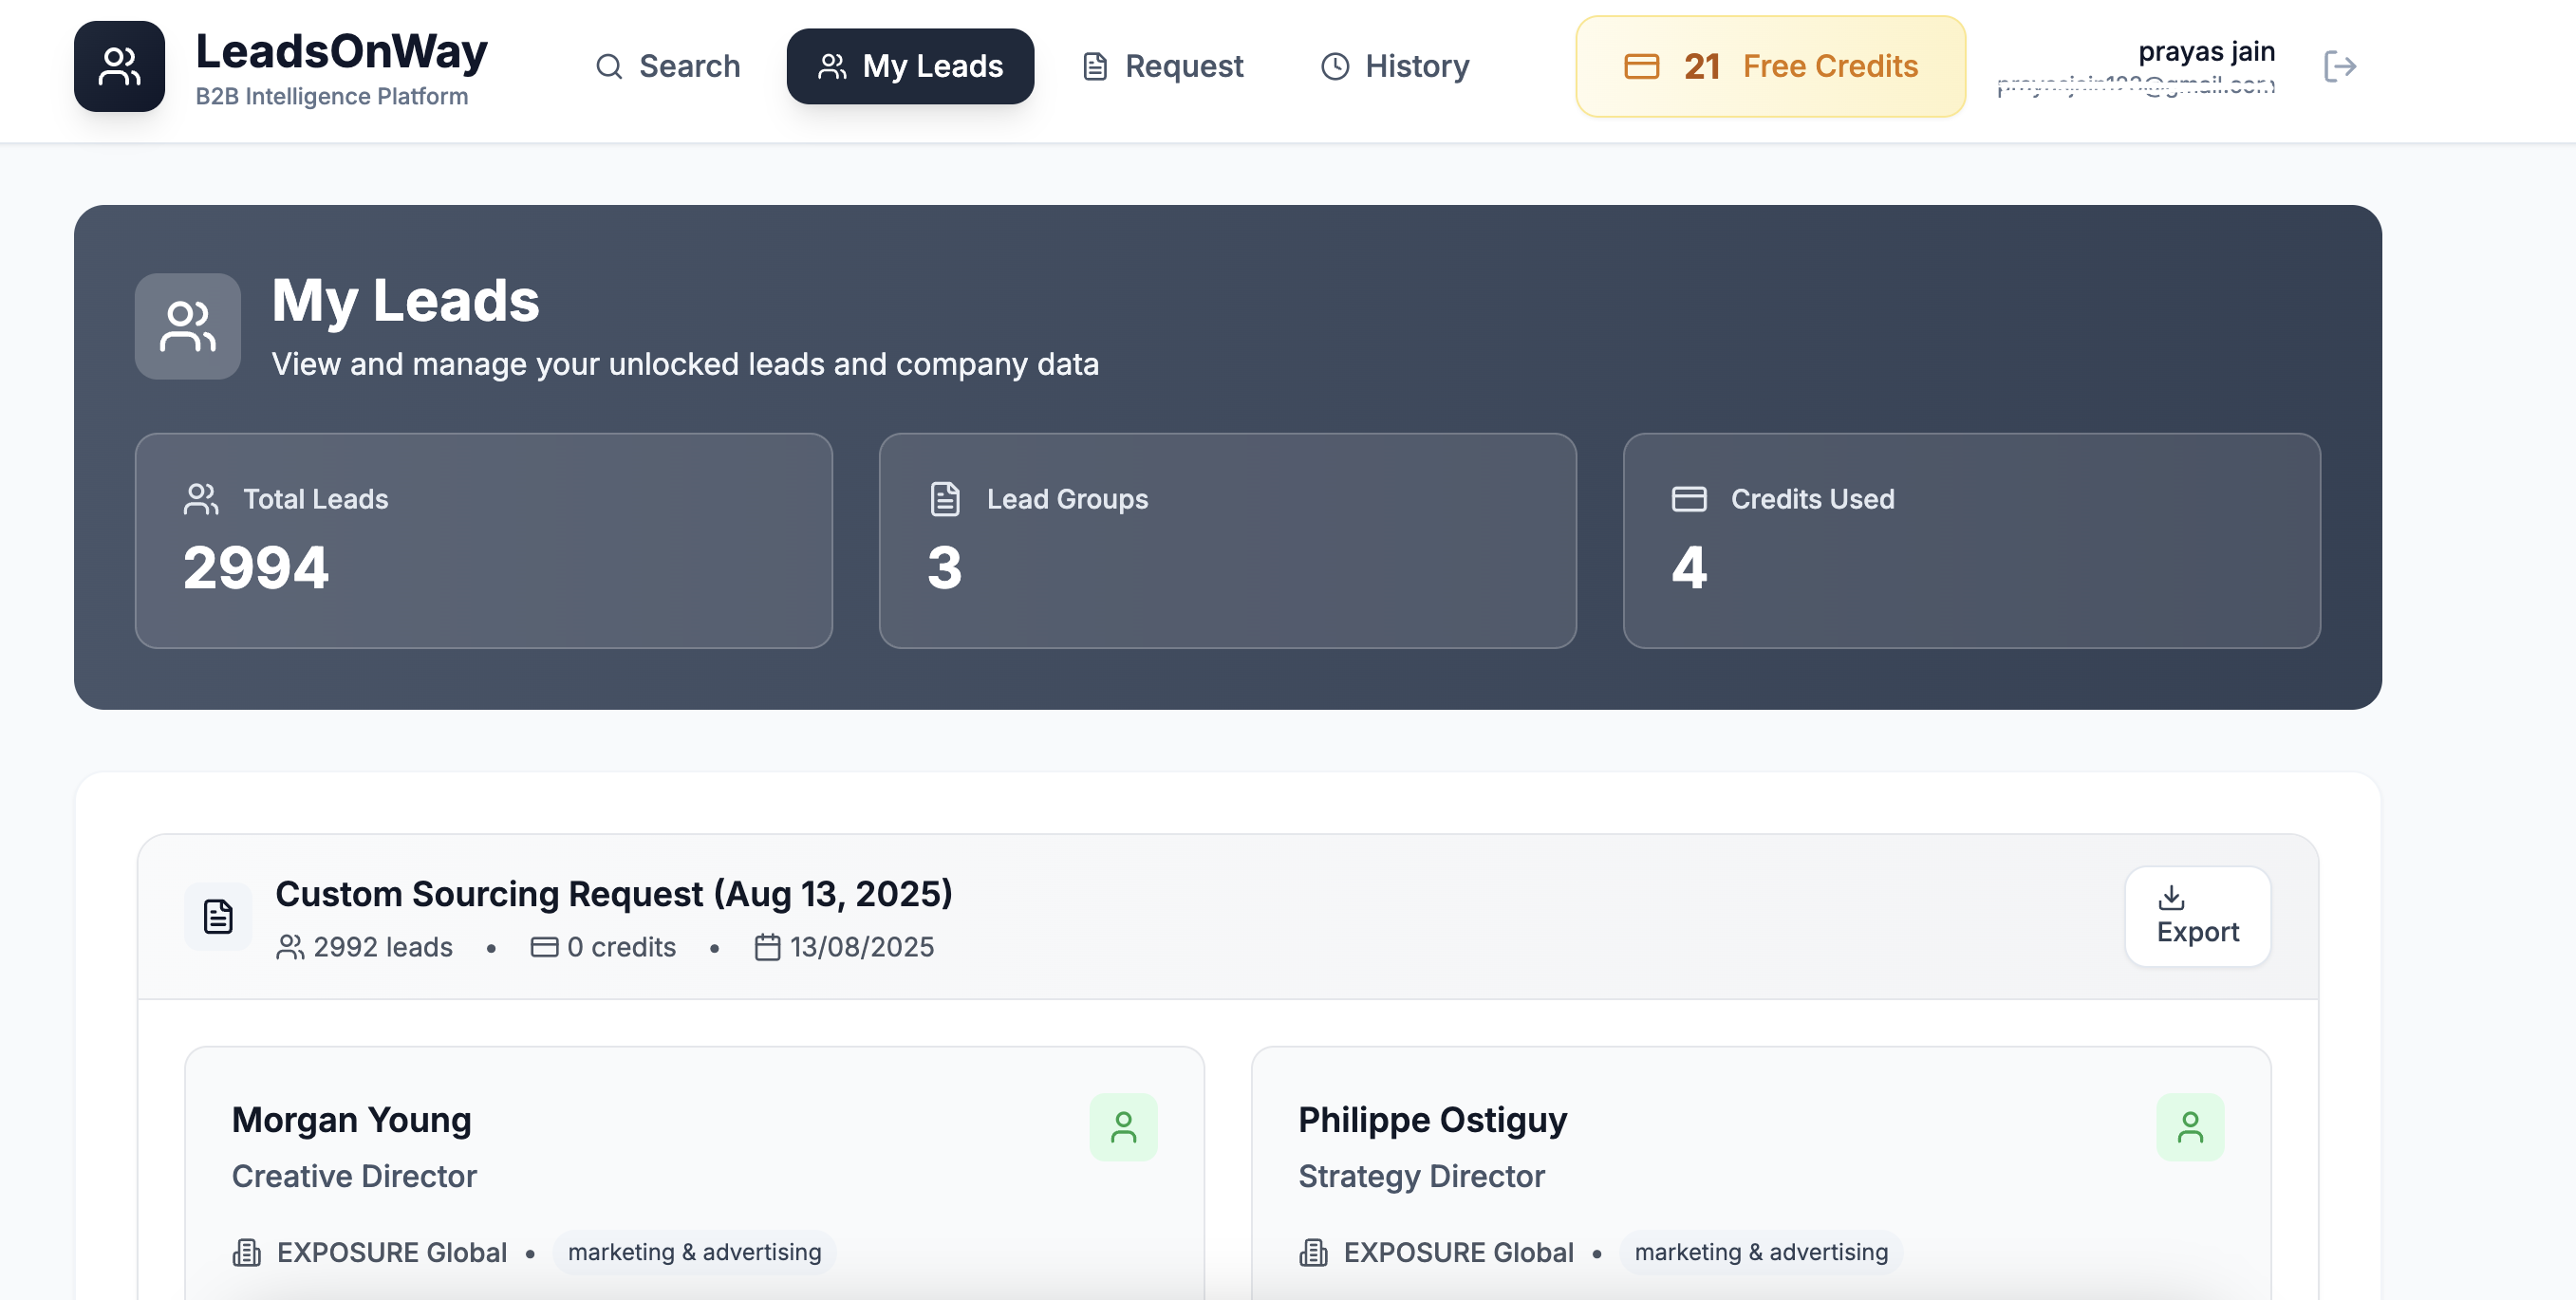Click the Lead Groups document icon

pos(945,499)
